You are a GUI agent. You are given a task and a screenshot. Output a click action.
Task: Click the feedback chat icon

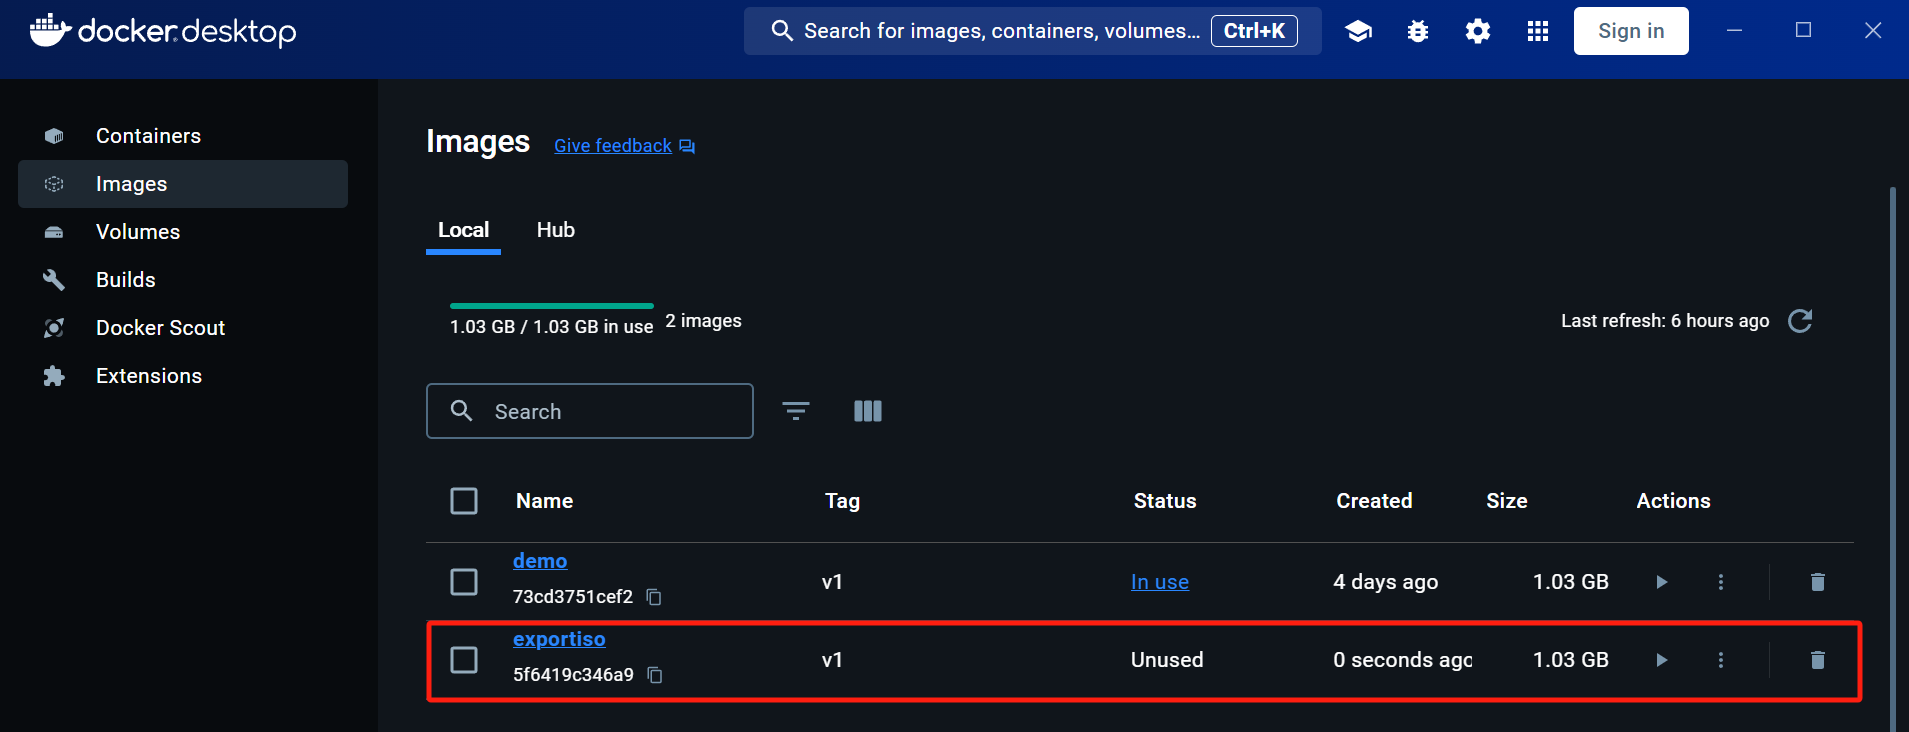687,147
